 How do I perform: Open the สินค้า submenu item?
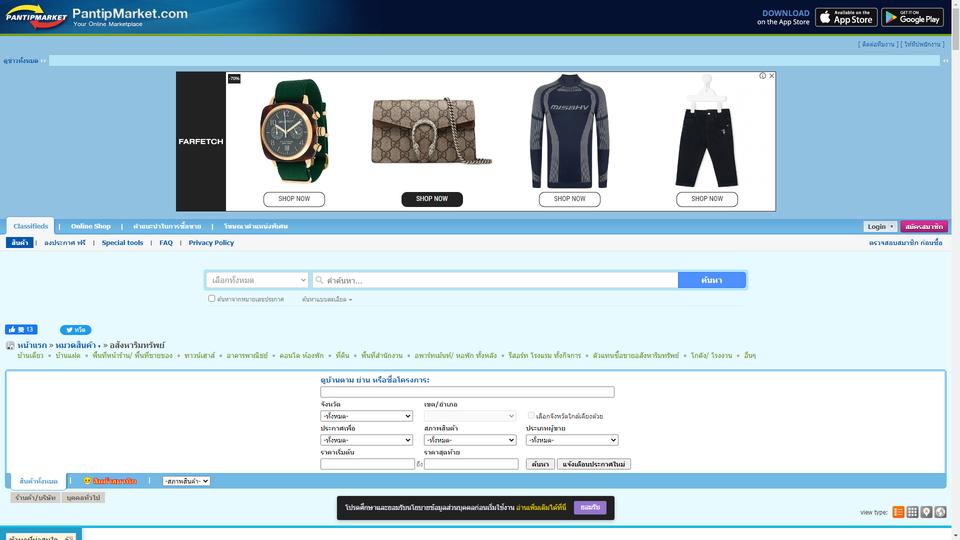point(20,243)
